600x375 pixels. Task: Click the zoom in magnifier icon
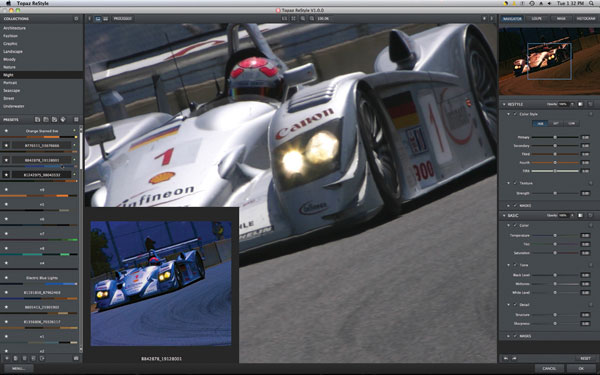coord(303,18)
